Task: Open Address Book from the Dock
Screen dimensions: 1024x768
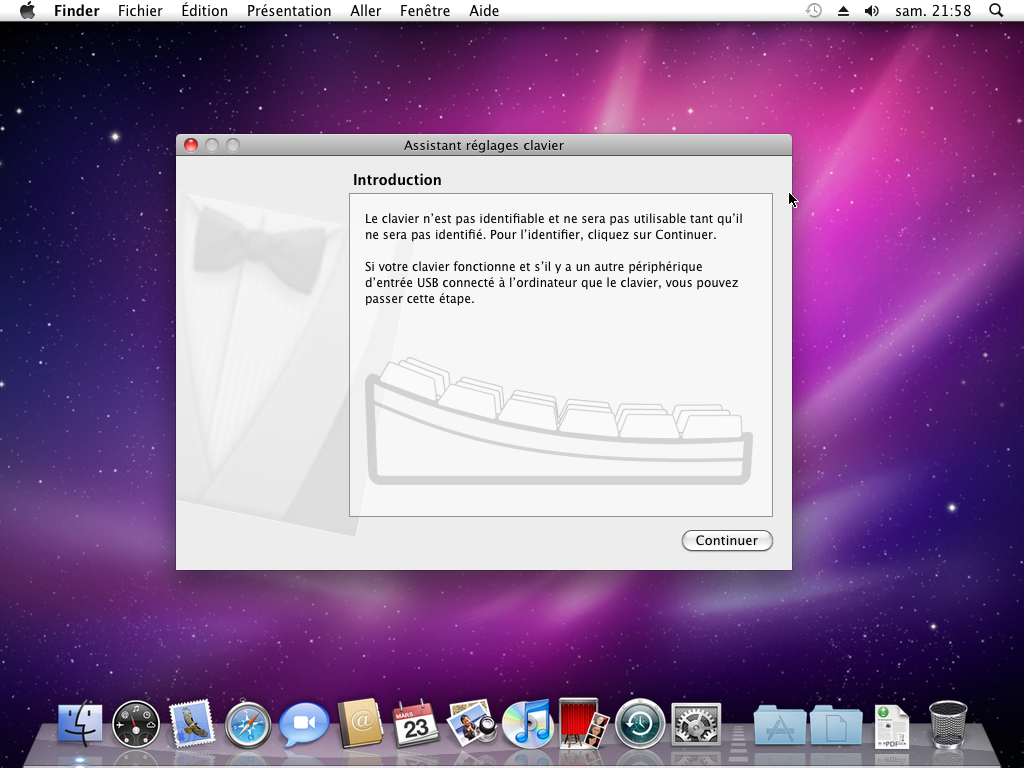Action: [x=360, y=723]
